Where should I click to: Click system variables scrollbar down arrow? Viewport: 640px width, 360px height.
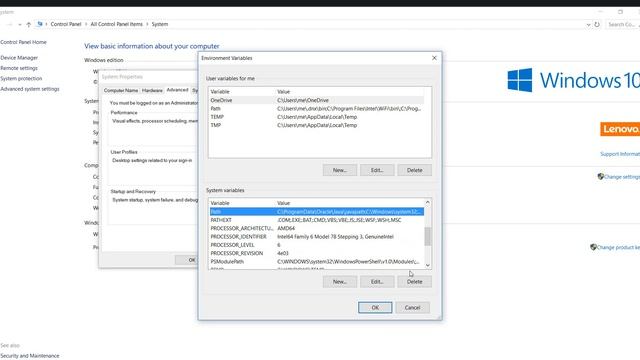click(427, 265)
